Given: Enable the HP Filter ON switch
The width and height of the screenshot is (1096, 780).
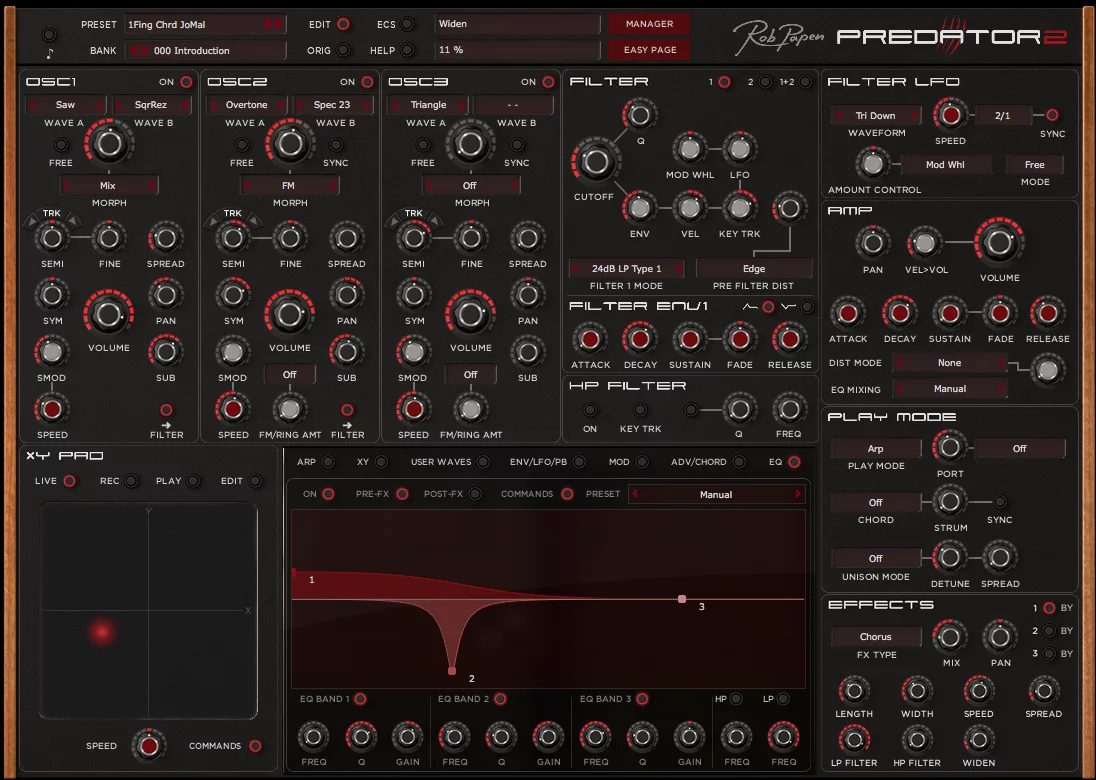Looking at the screenshot, I should click(590, 410).
